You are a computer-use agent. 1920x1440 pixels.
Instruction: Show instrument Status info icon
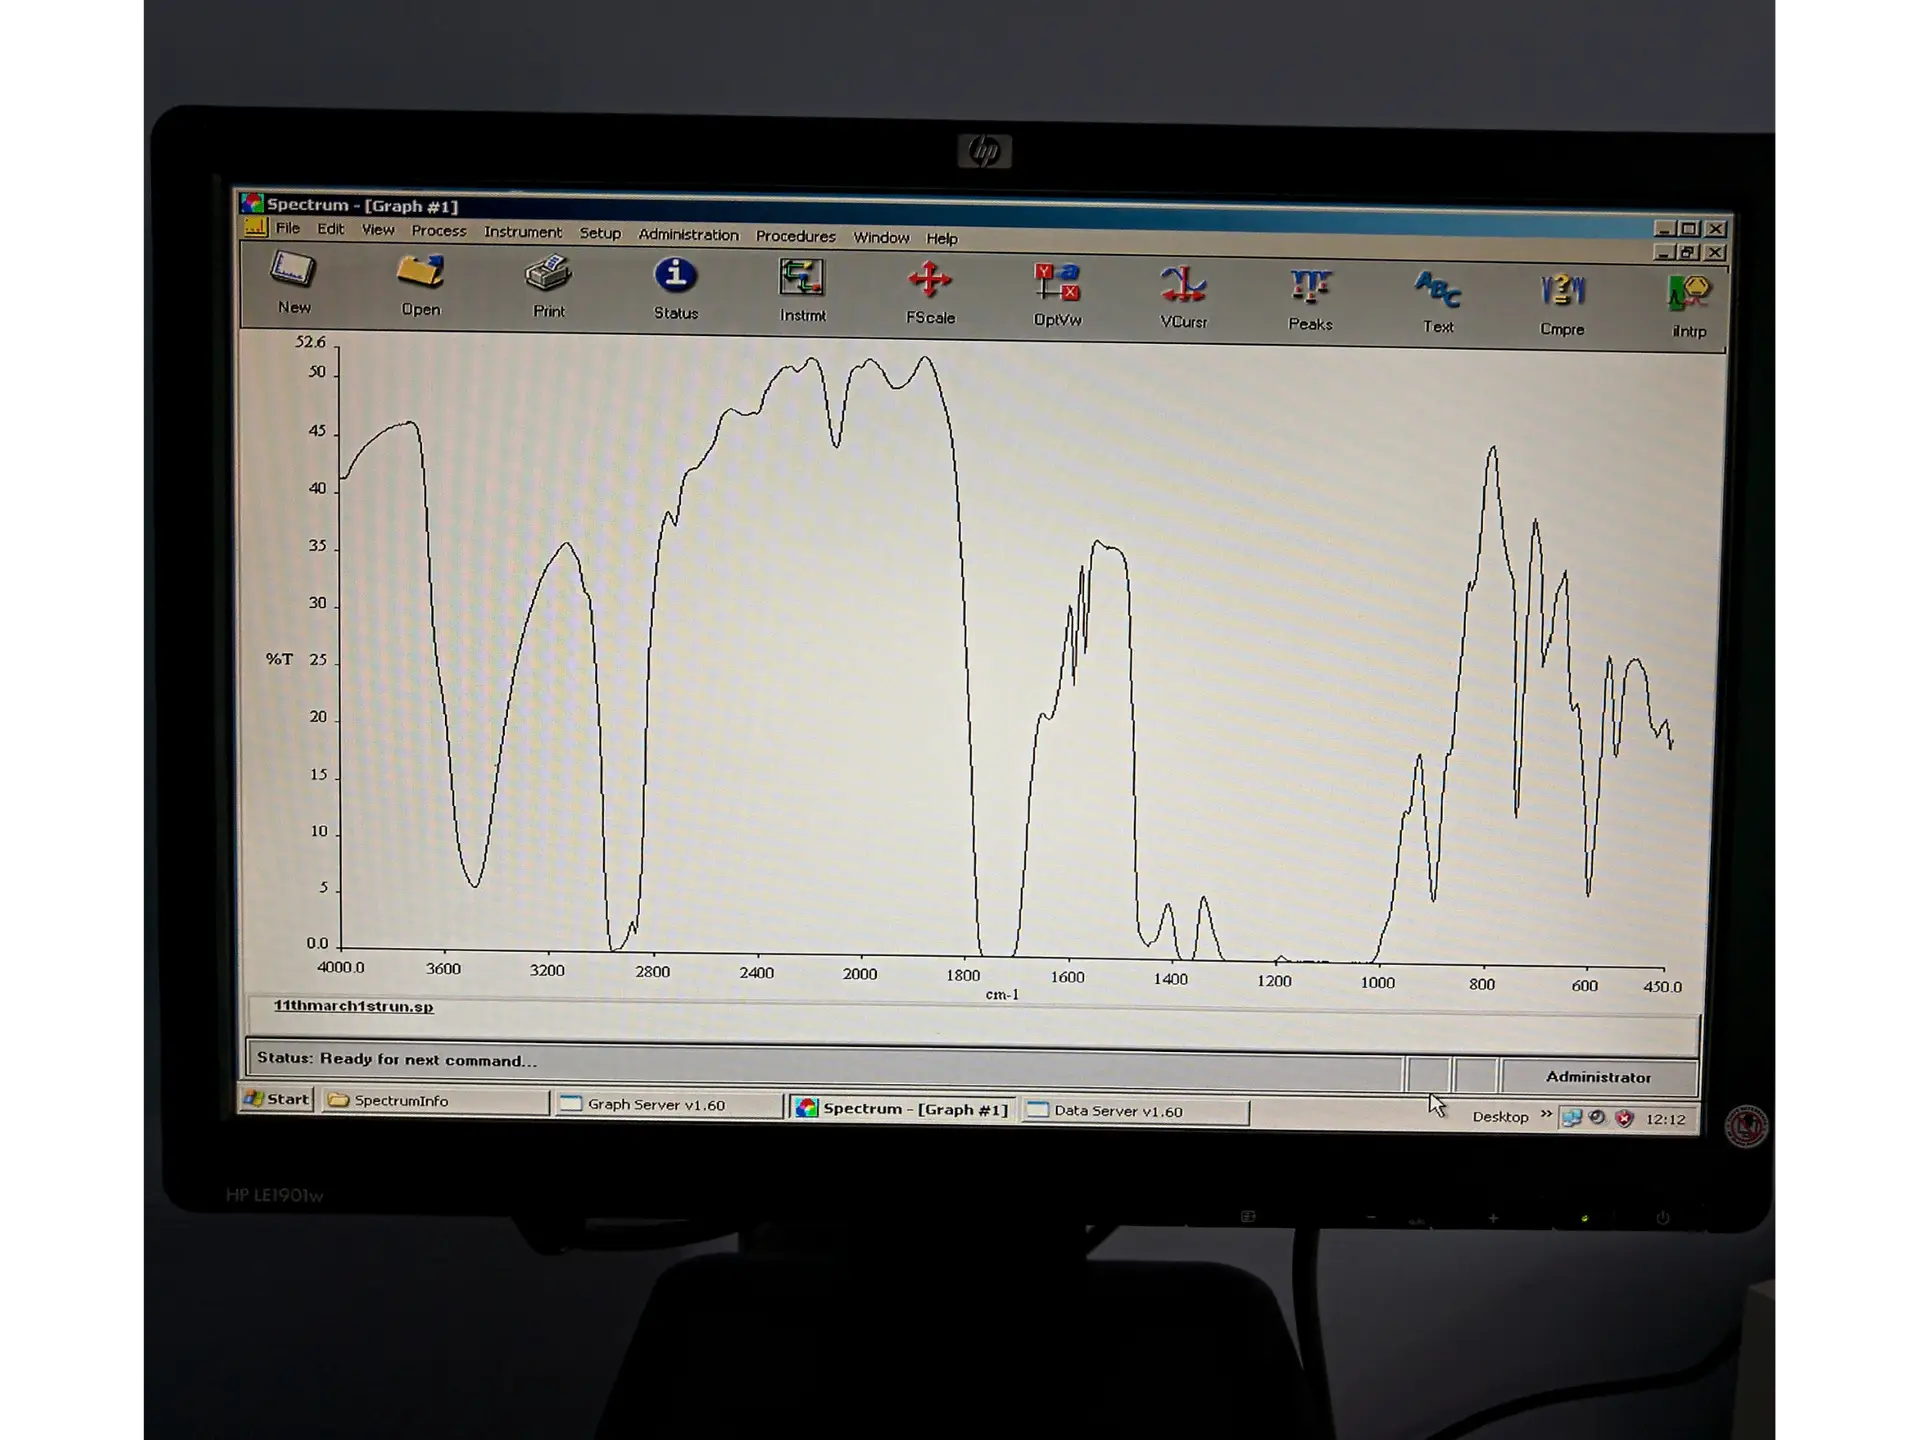(675, 277)
